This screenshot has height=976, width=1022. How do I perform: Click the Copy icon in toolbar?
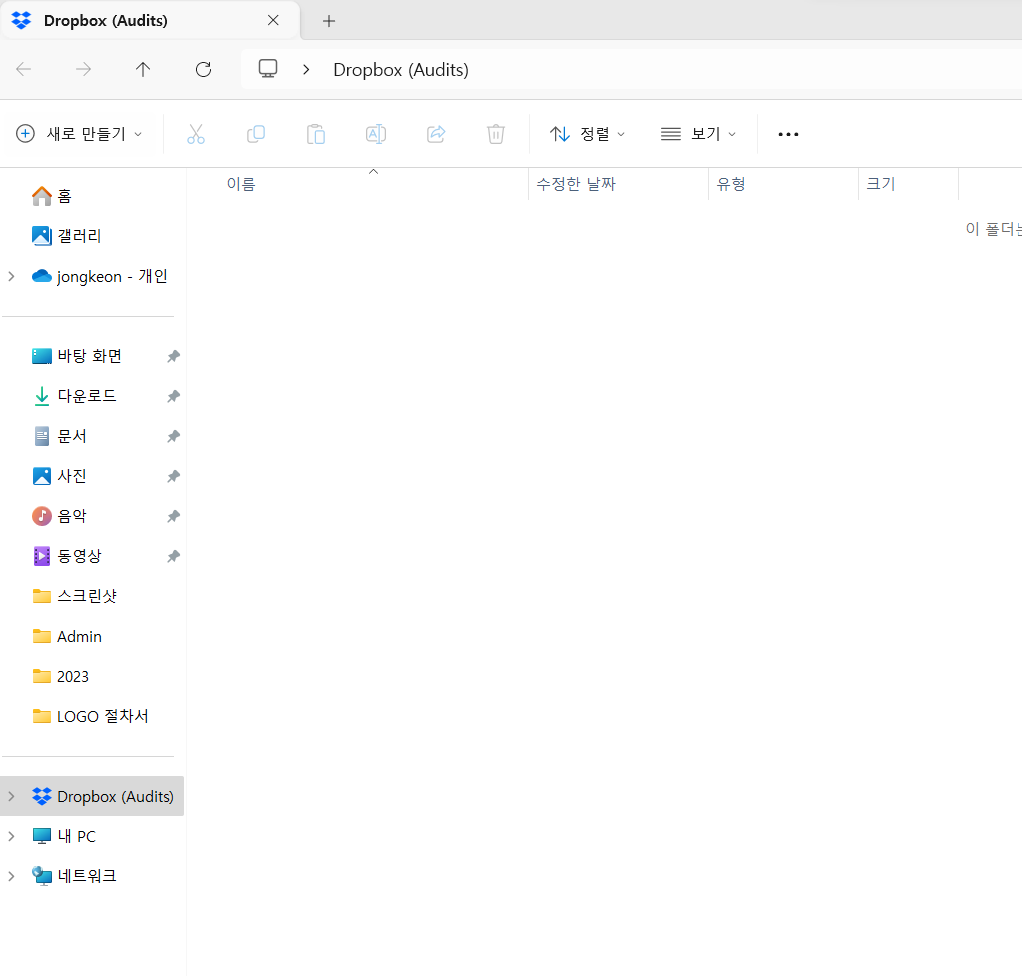coord(256,134)
